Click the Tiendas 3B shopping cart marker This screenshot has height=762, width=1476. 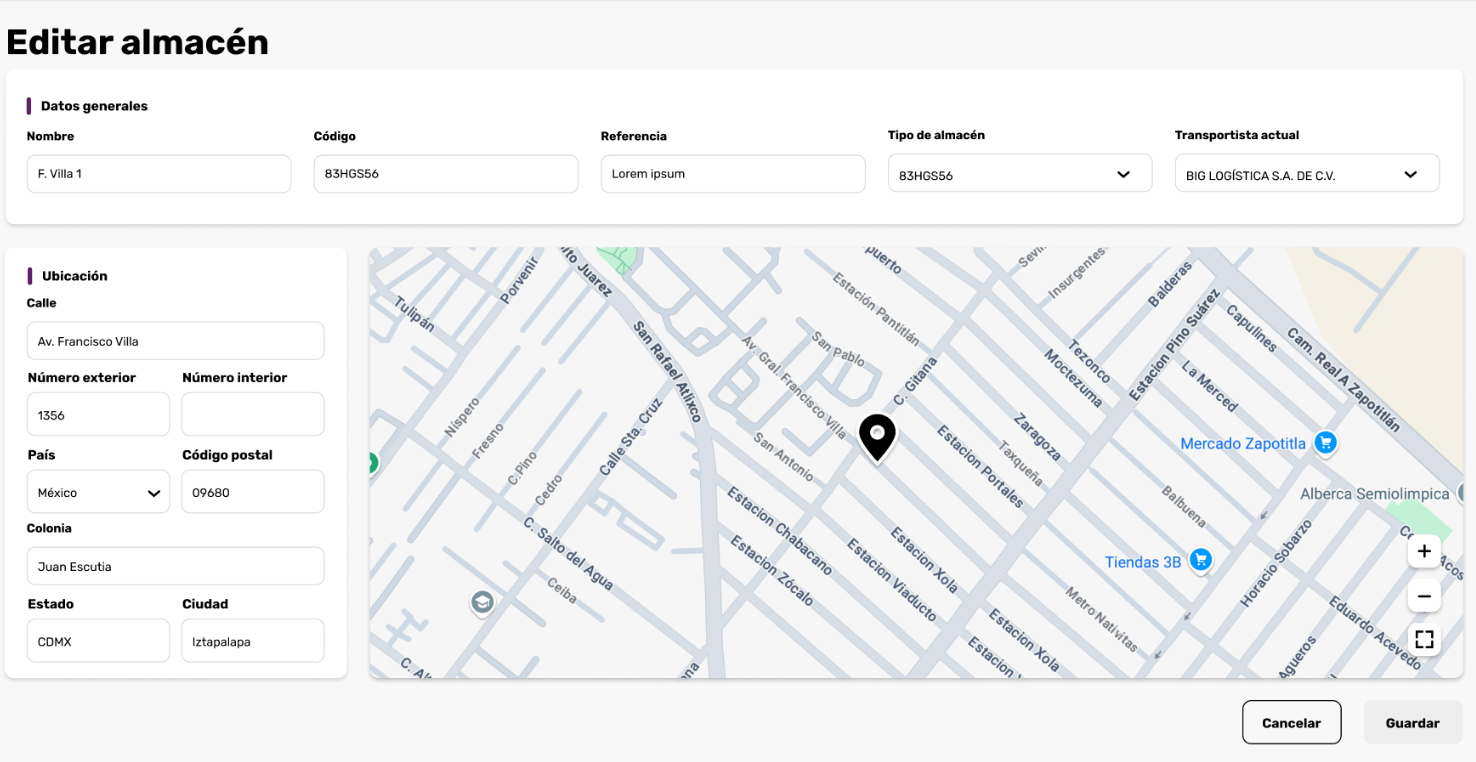1201,560
